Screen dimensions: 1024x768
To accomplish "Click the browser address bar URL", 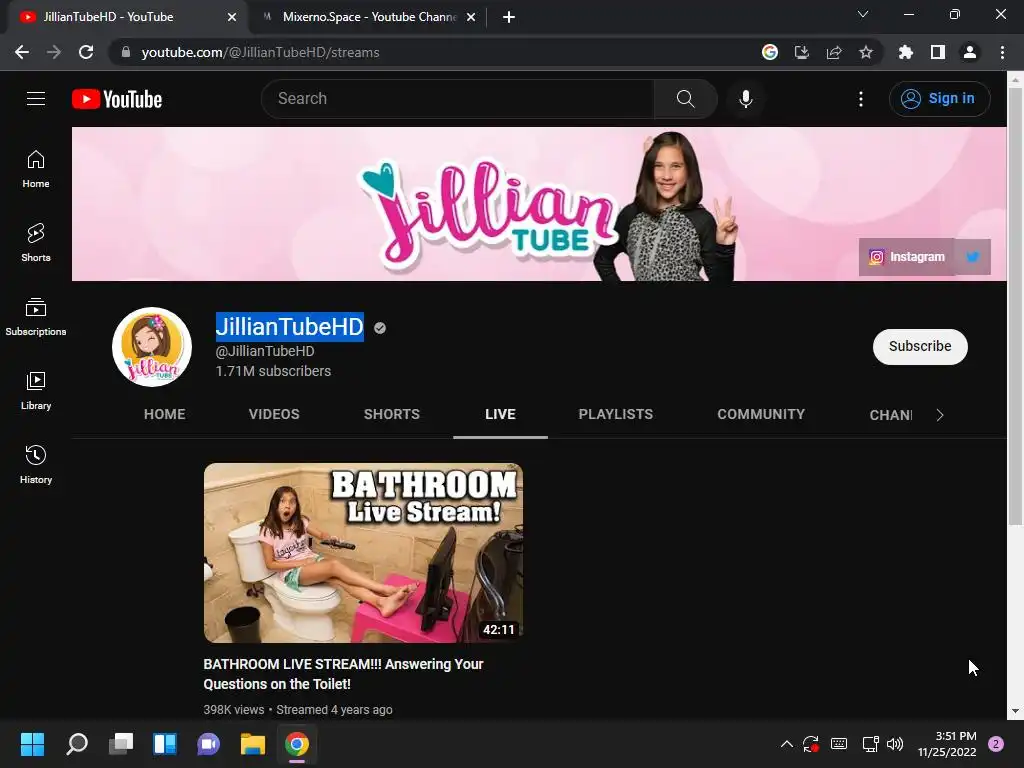I will 260,52.
